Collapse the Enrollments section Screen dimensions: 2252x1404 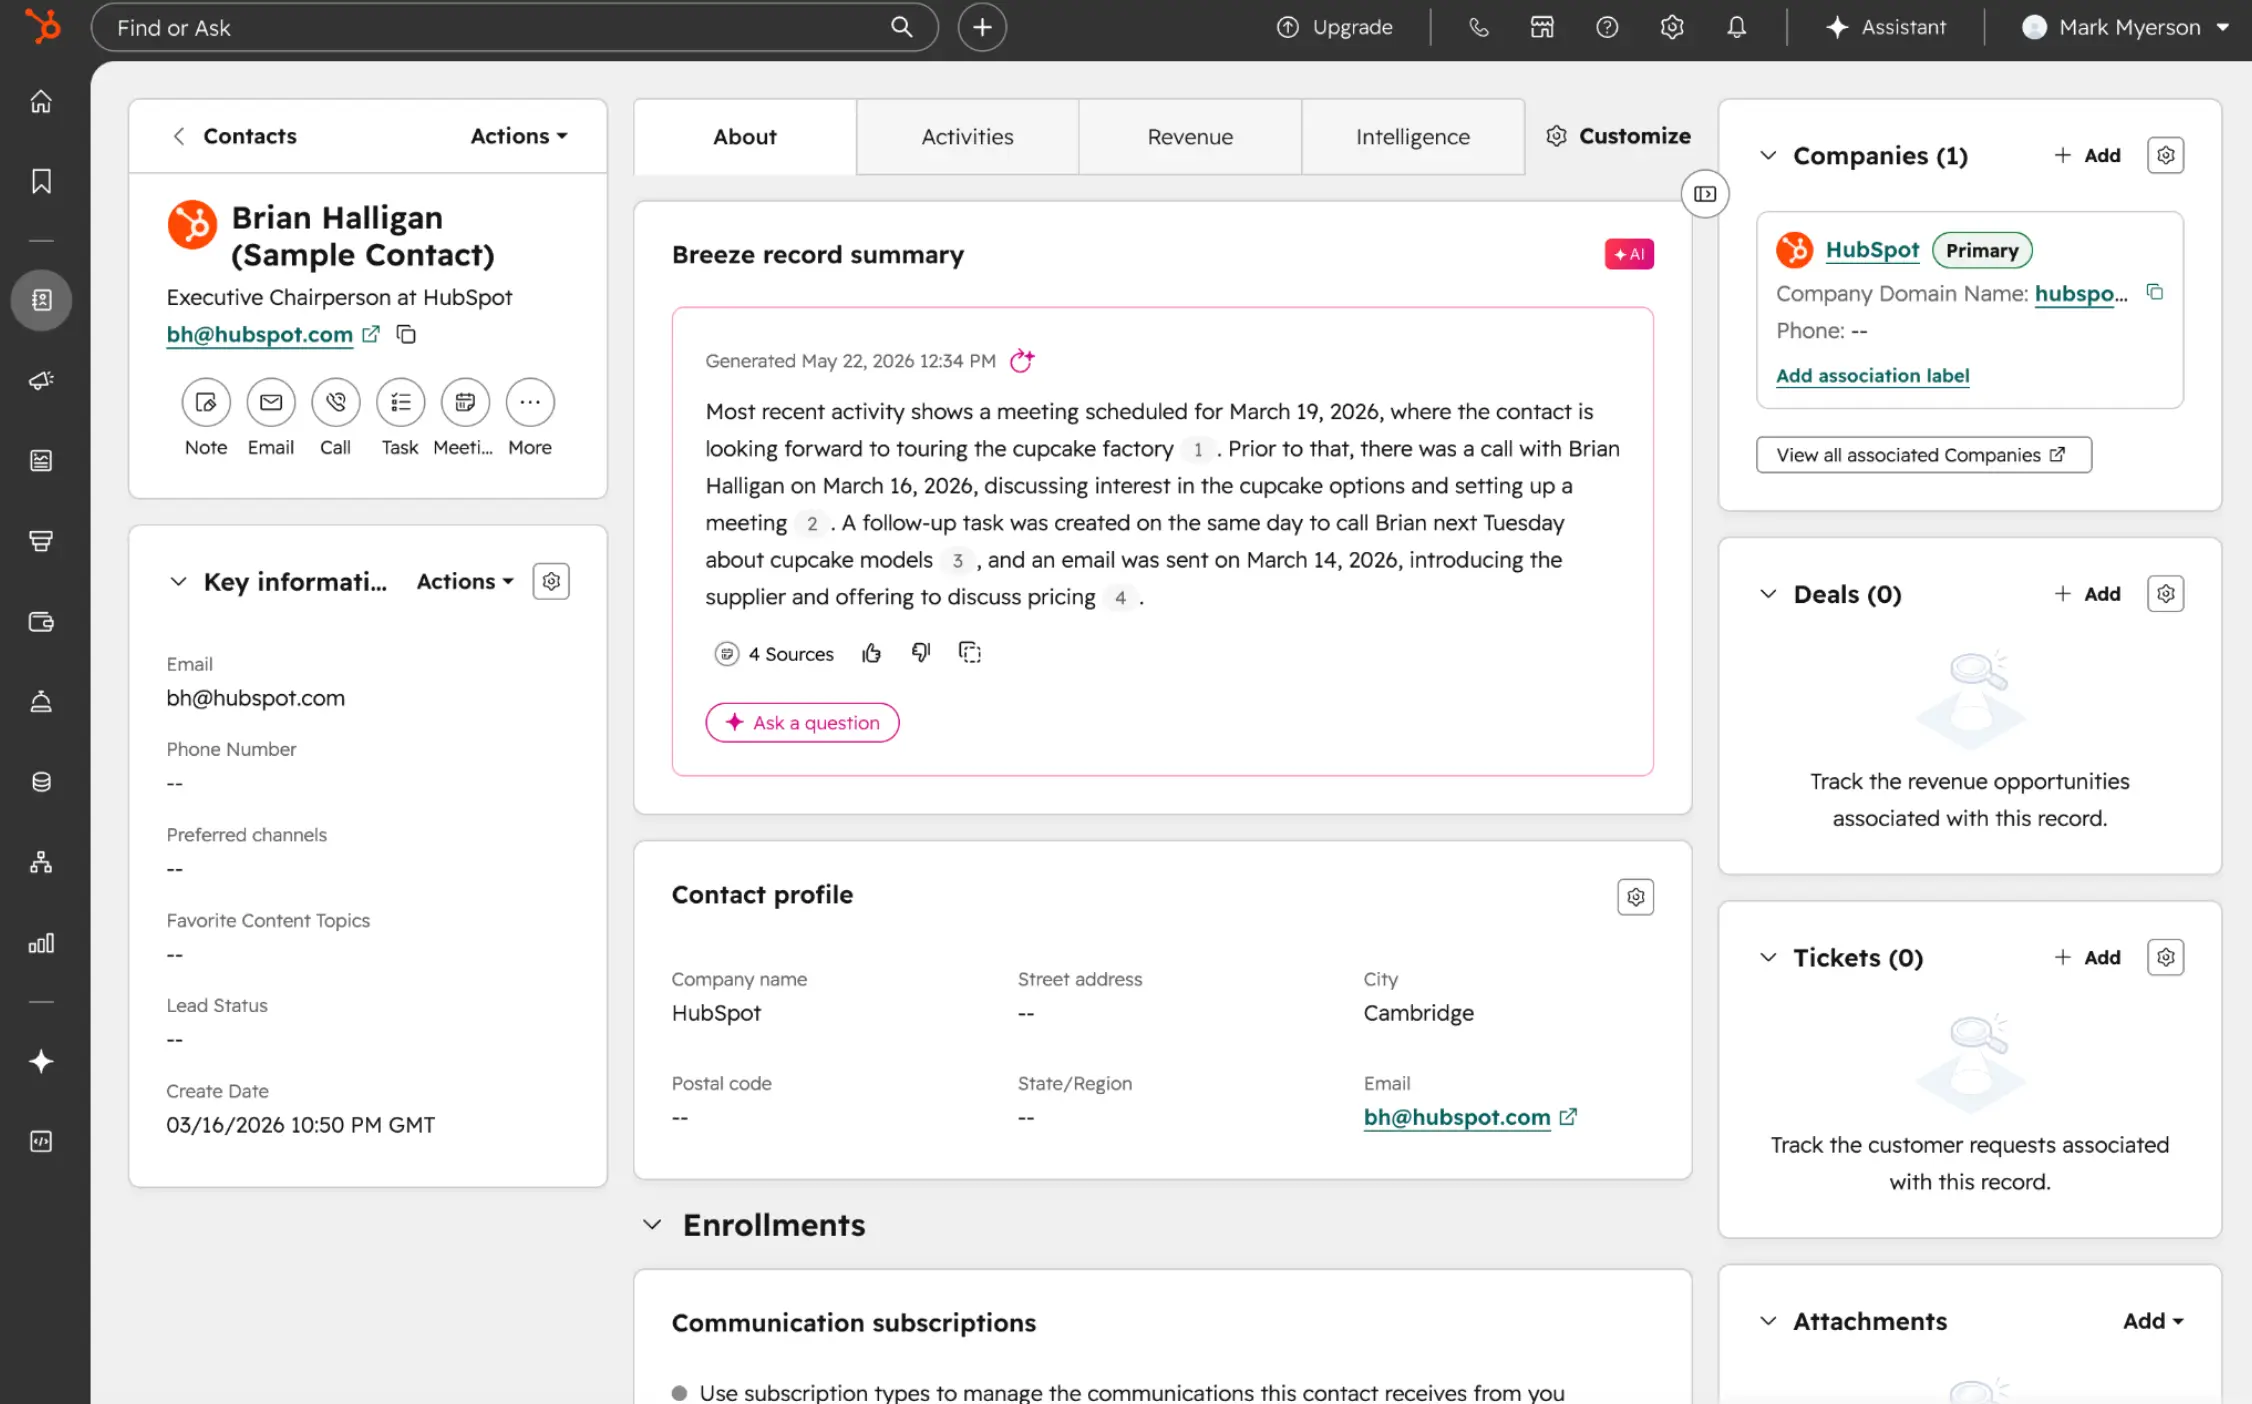652,1224
